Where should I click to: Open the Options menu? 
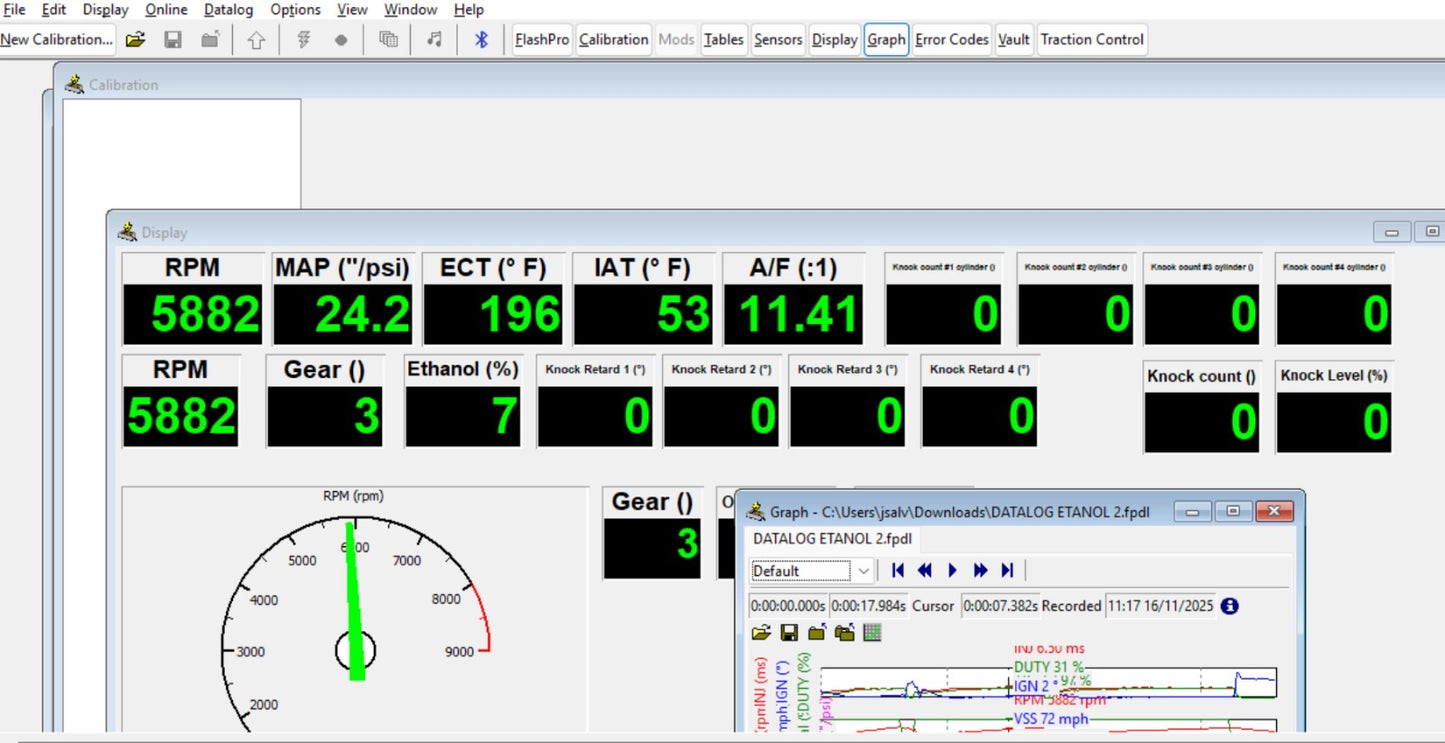coord(295,10)
